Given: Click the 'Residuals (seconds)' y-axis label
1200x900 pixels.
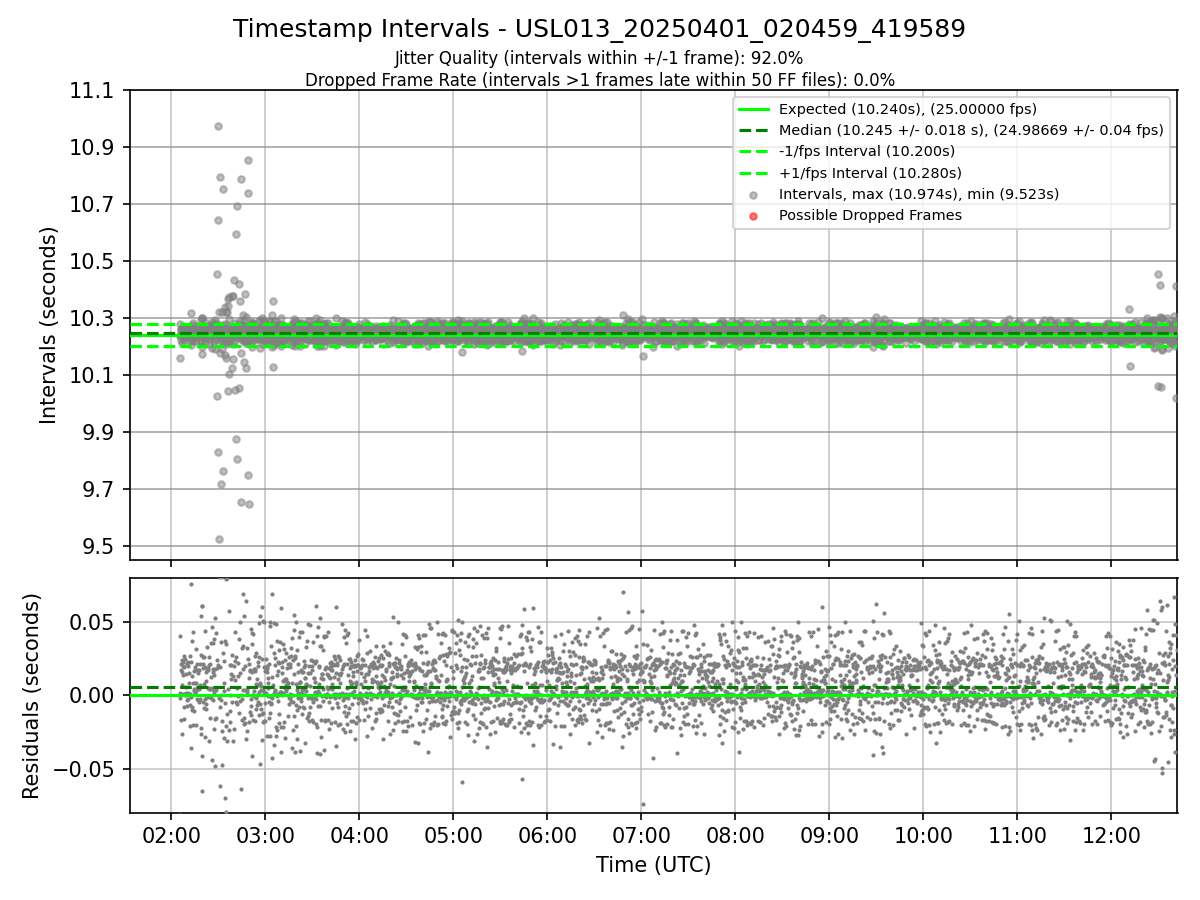Looking at the screenshot, I should pyautogui.click(x=31, y=696).
